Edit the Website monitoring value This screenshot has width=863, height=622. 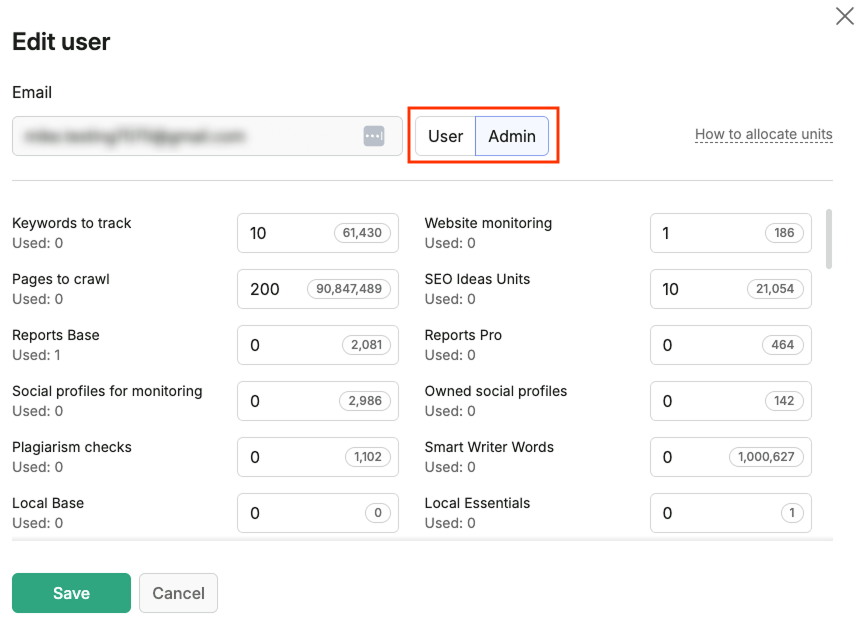[730, 233]
